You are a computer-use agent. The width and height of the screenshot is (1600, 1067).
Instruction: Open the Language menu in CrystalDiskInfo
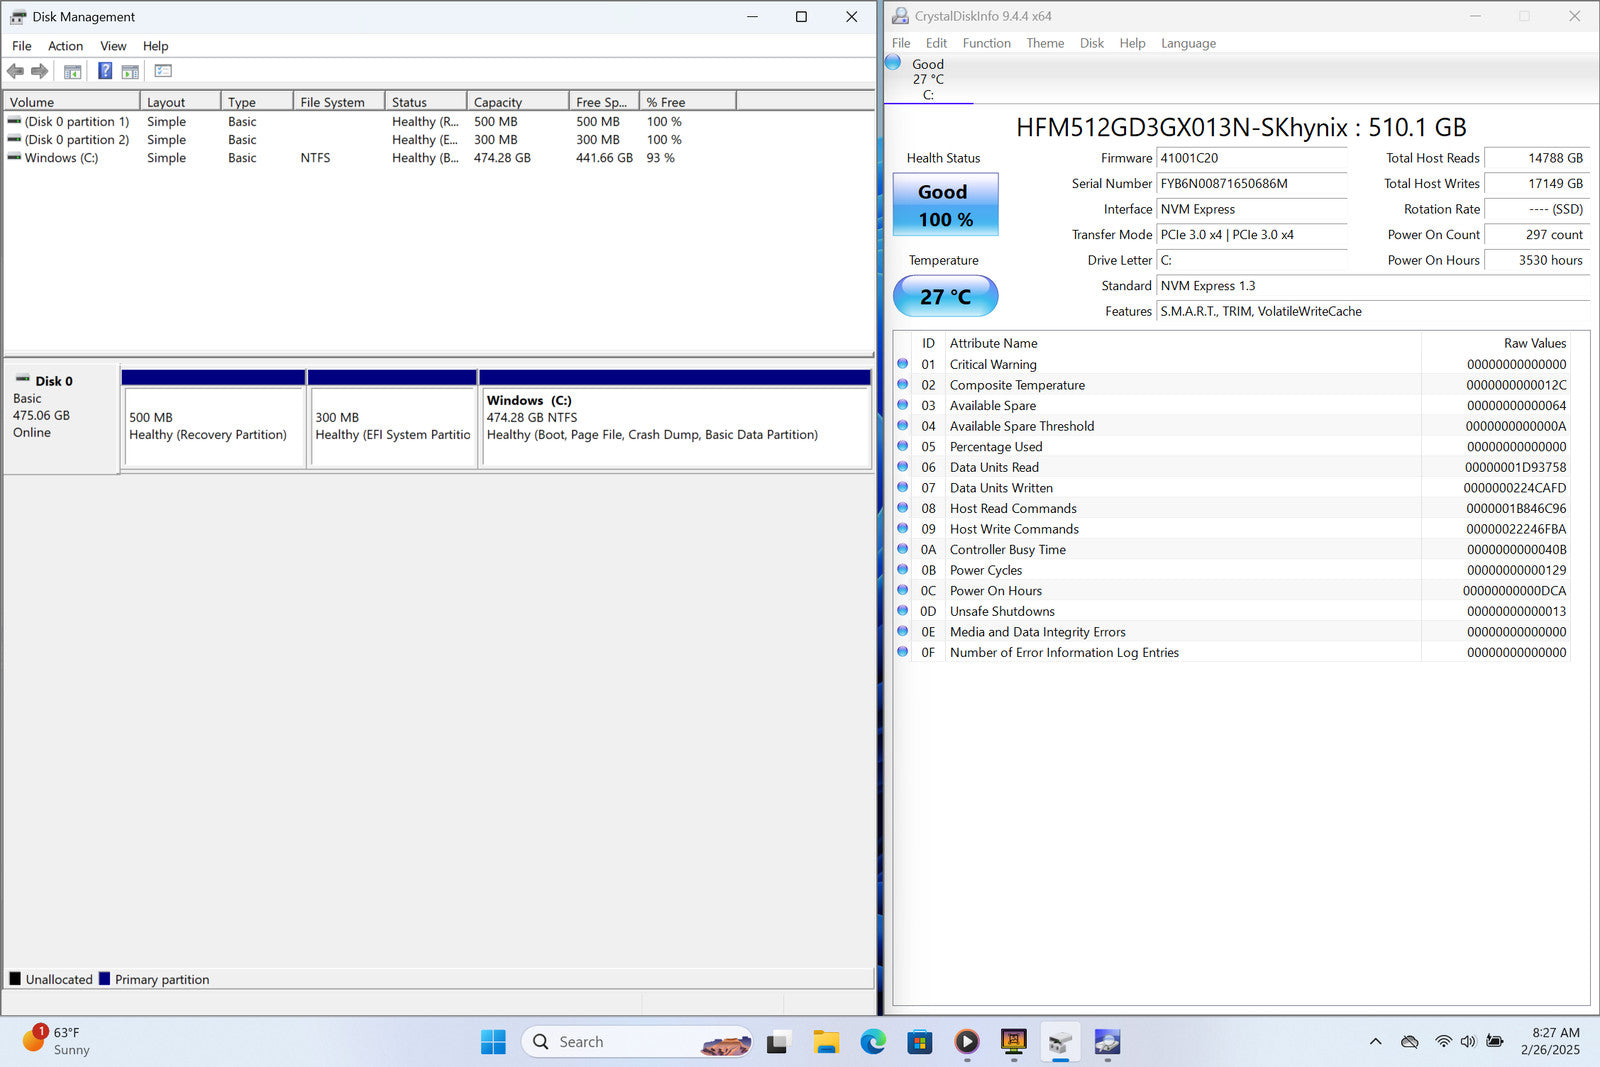coord(1188,43)
